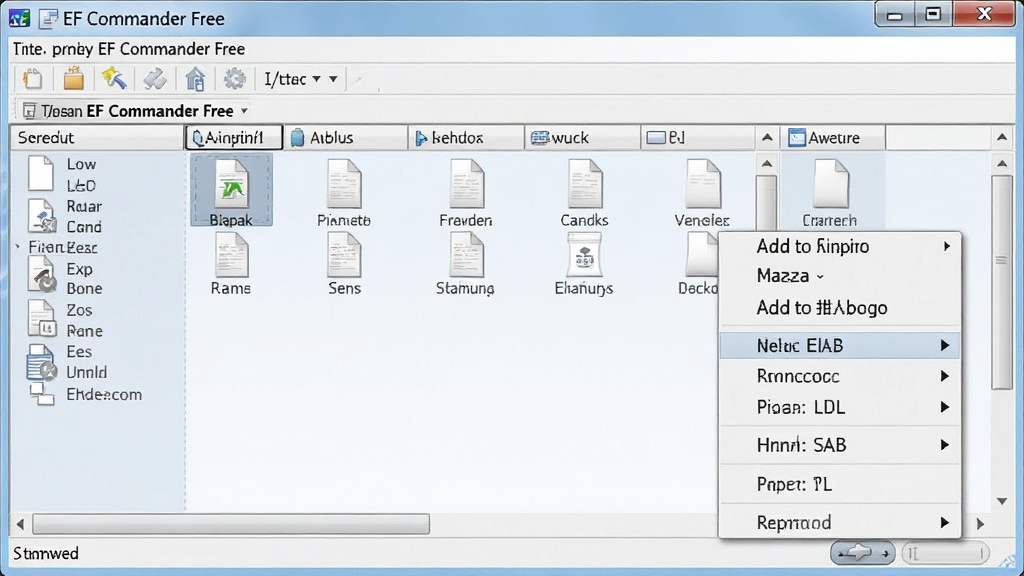This screenshot has height=576, width=1024.
Task: Switch to the wuck tab
Action: coord(583,138)
